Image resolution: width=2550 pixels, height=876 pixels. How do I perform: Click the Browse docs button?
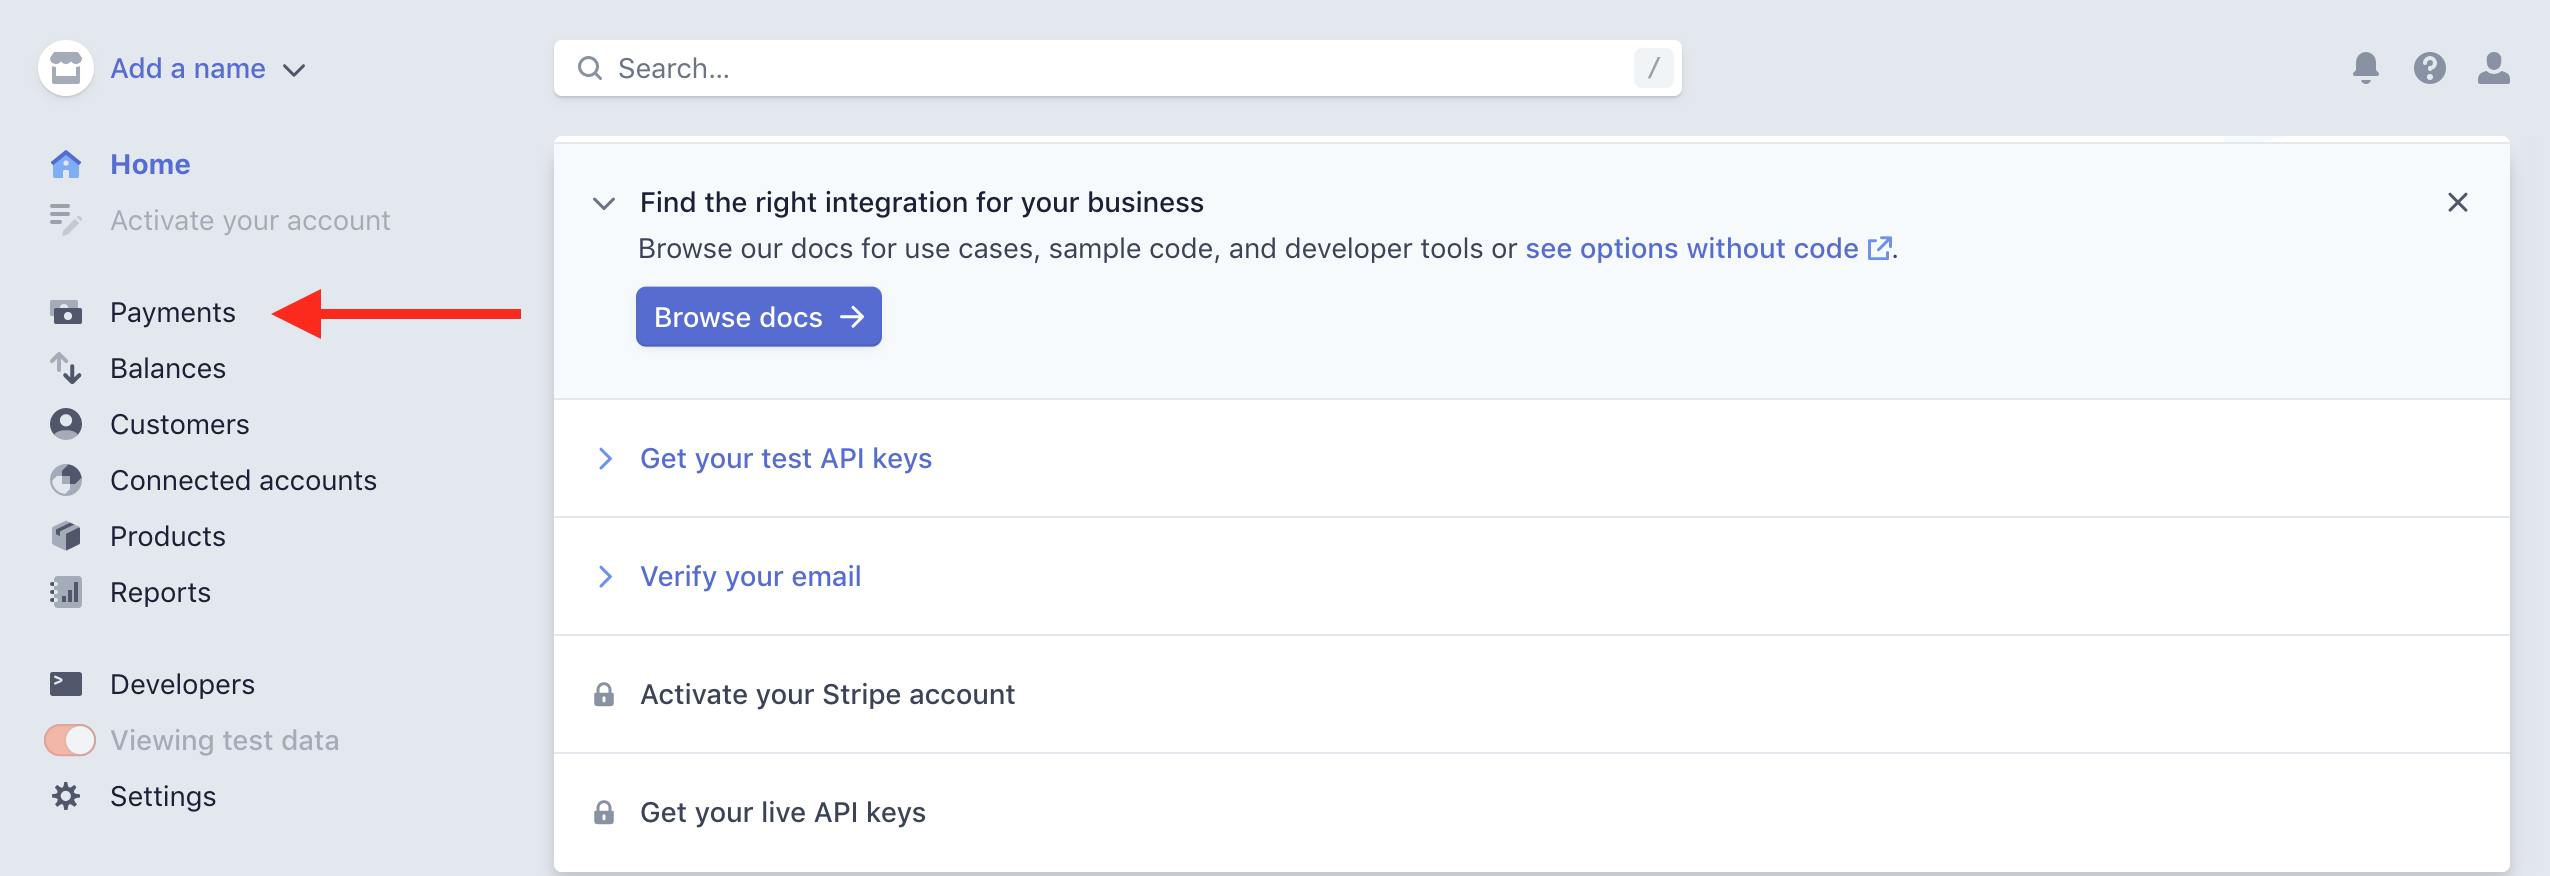(758, 317)
